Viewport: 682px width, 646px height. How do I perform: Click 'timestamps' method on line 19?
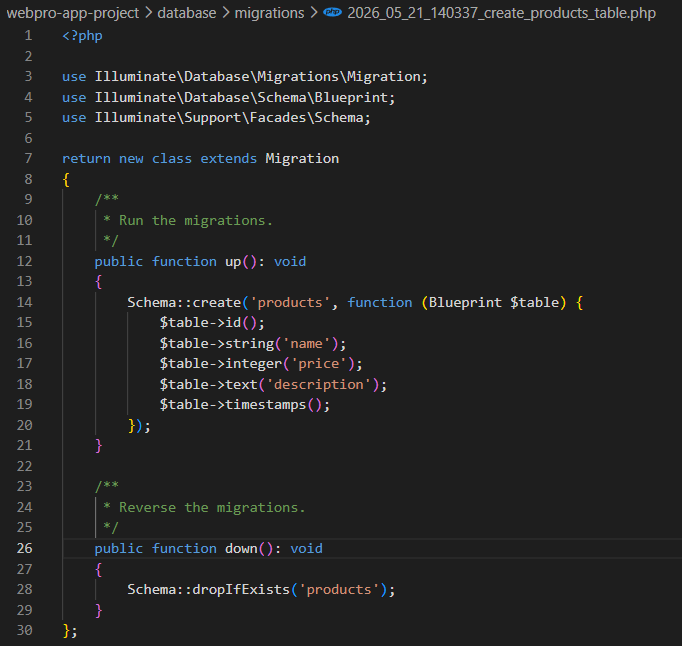click(x=266, y=405)
